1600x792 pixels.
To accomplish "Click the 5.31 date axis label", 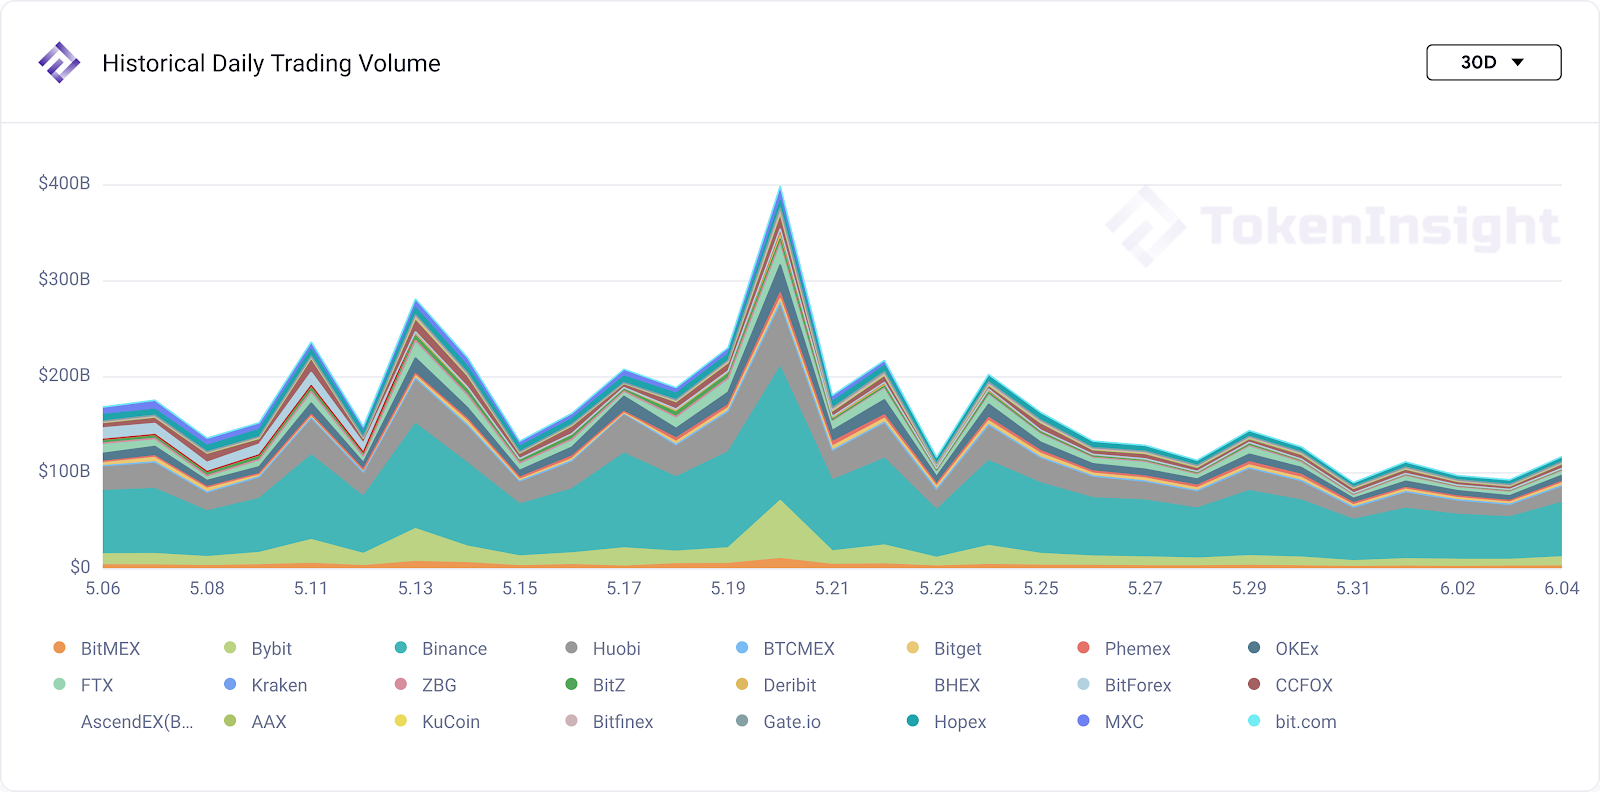I will pyautogui.click(x=1353, y=588).
